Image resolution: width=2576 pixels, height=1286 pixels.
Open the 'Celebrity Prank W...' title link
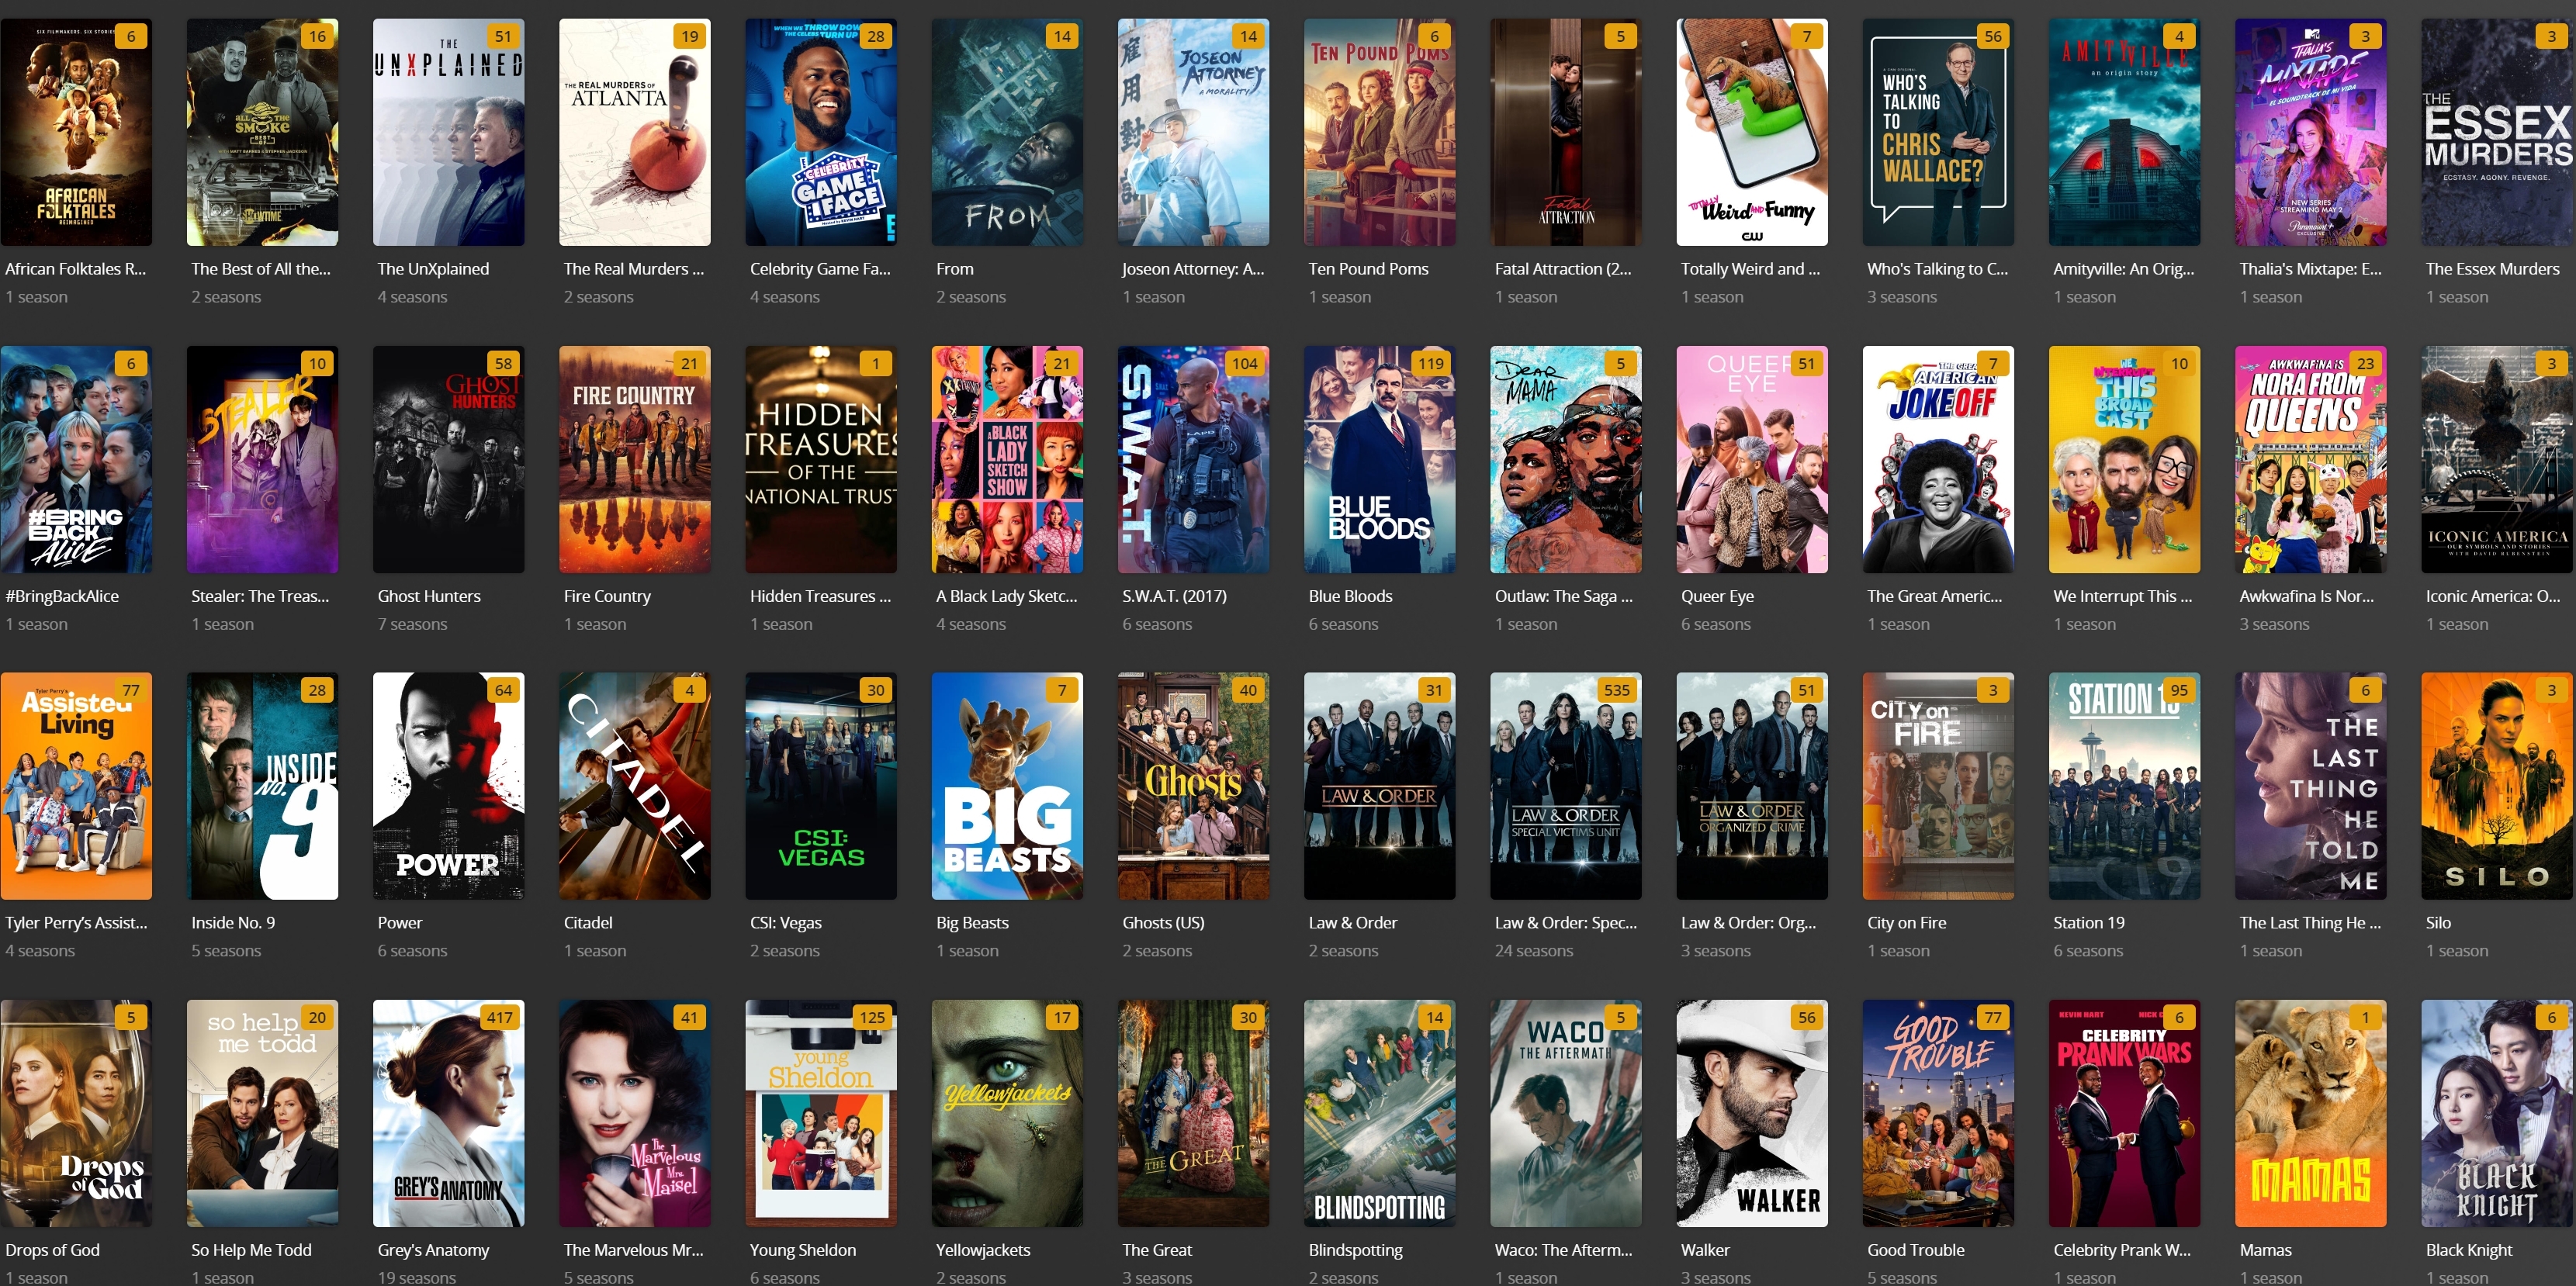pos(2121,1250)
